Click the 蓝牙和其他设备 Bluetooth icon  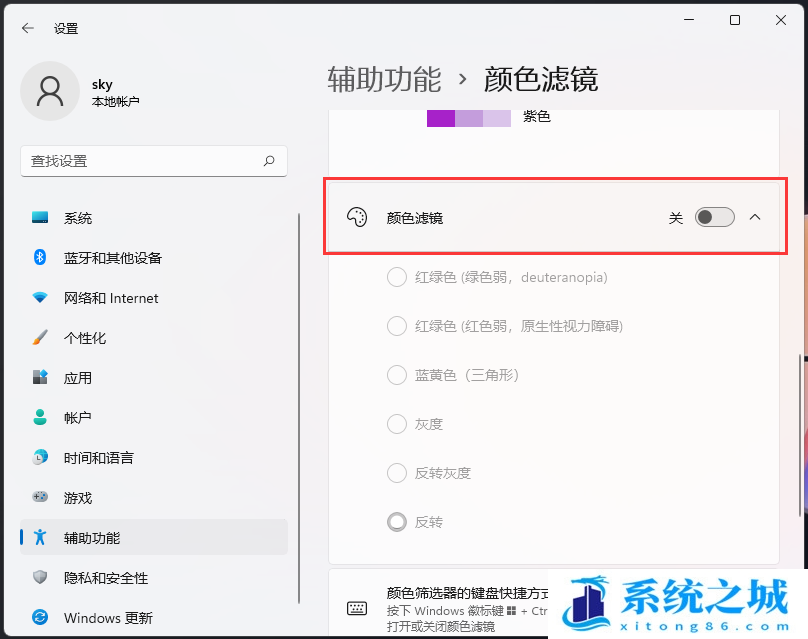coord(39,257)
